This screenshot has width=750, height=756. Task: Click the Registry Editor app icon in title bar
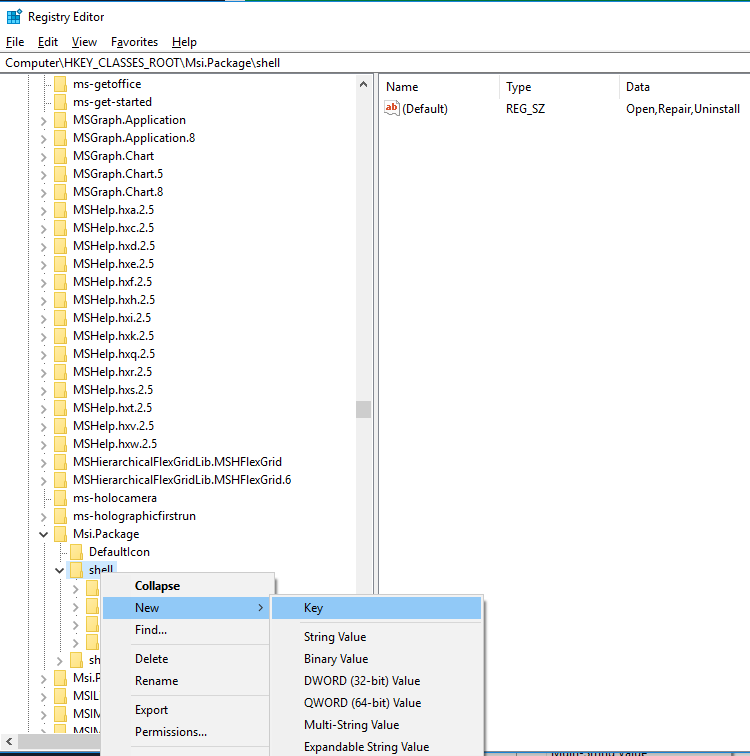(x=14, y=17)
